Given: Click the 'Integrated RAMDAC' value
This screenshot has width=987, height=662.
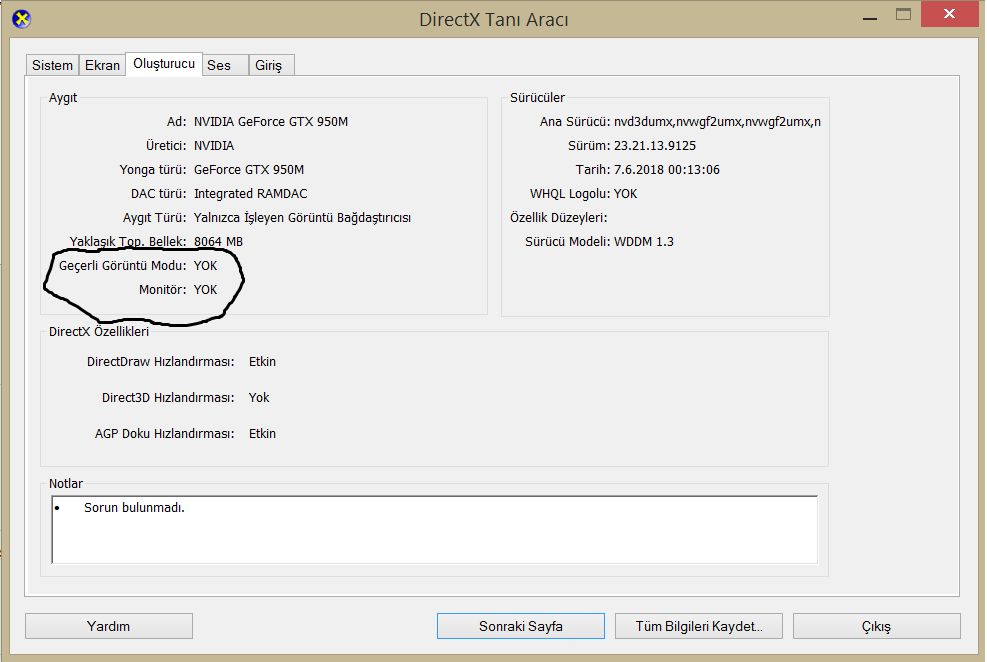Looking at the screenshot, I should (x=251, y=194).
